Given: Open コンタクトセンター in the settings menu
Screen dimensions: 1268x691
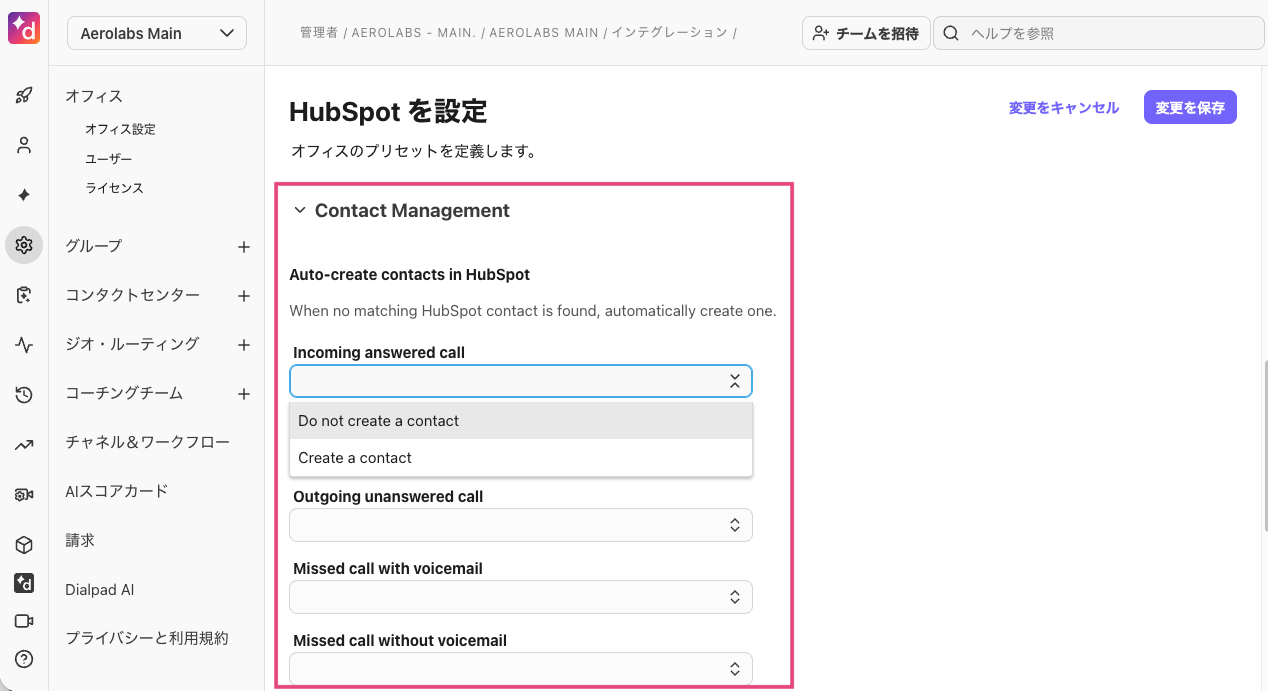Looking at the screenshot, I should pyautogui.click(x=132, y=295).
